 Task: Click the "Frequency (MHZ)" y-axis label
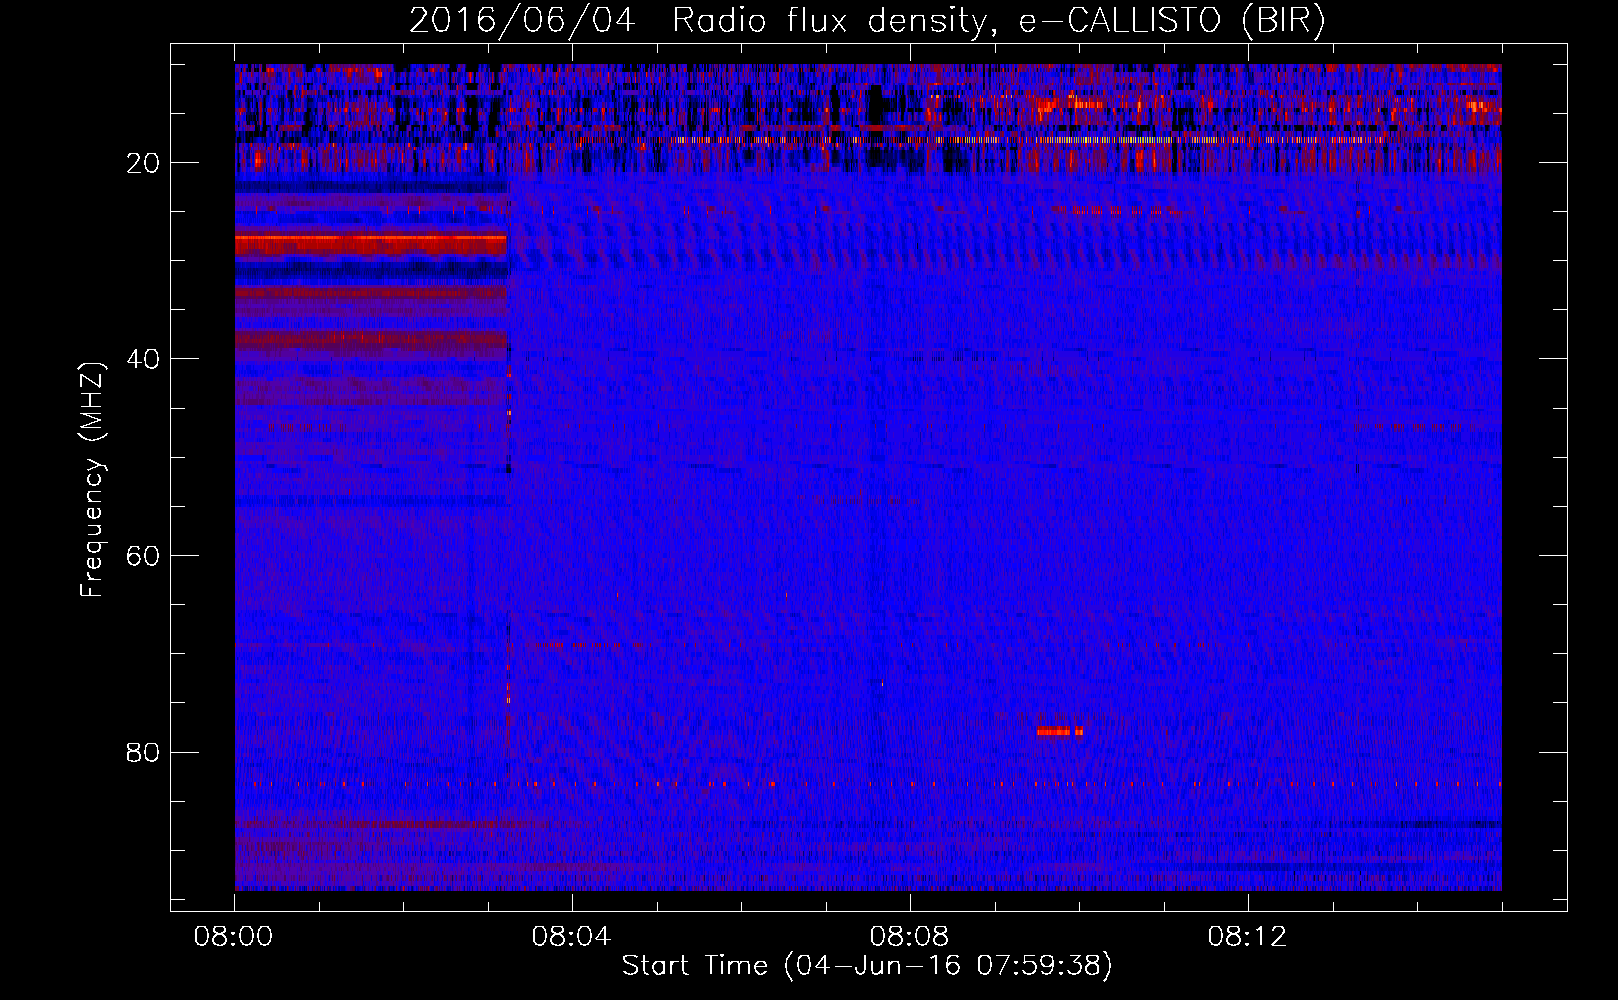[x=92, y=480]
